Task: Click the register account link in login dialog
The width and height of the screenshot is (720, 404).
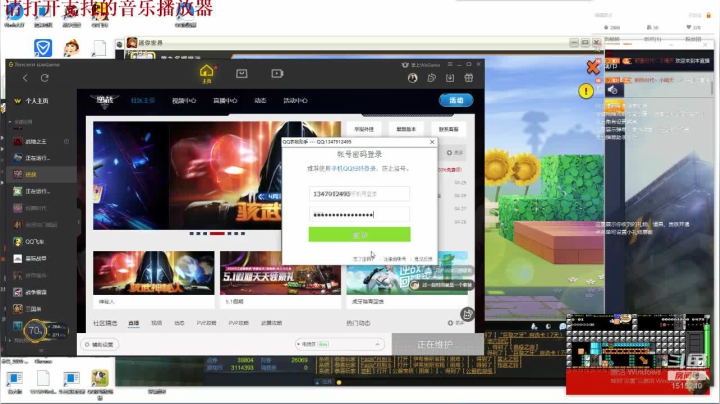Action: click(394, 259)
